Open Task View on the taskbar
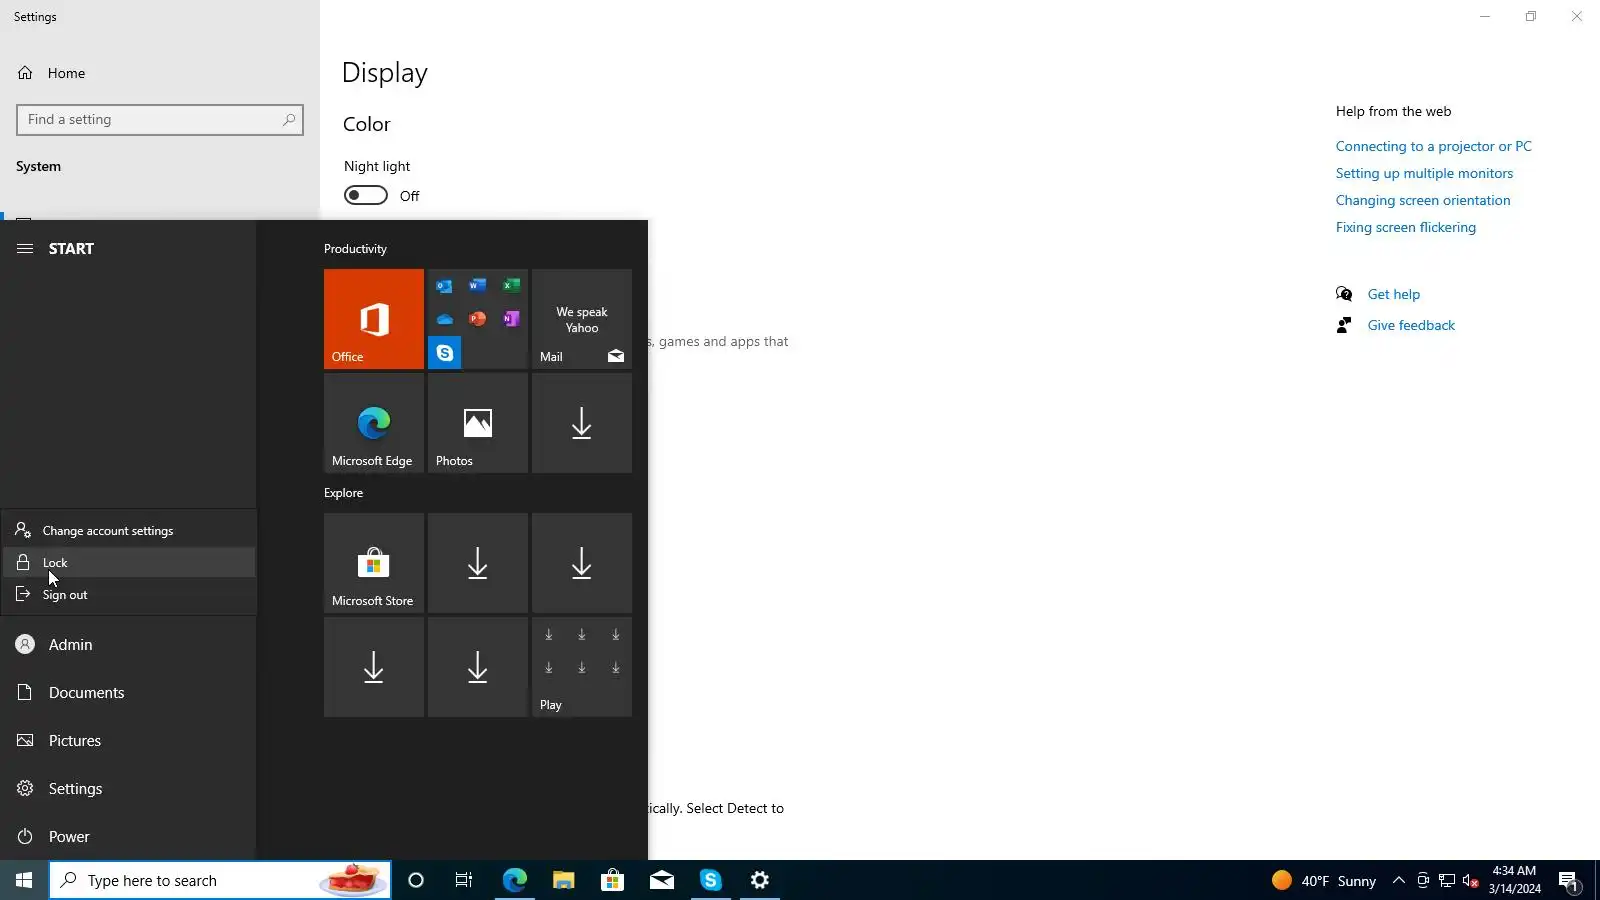 [464, 880]
